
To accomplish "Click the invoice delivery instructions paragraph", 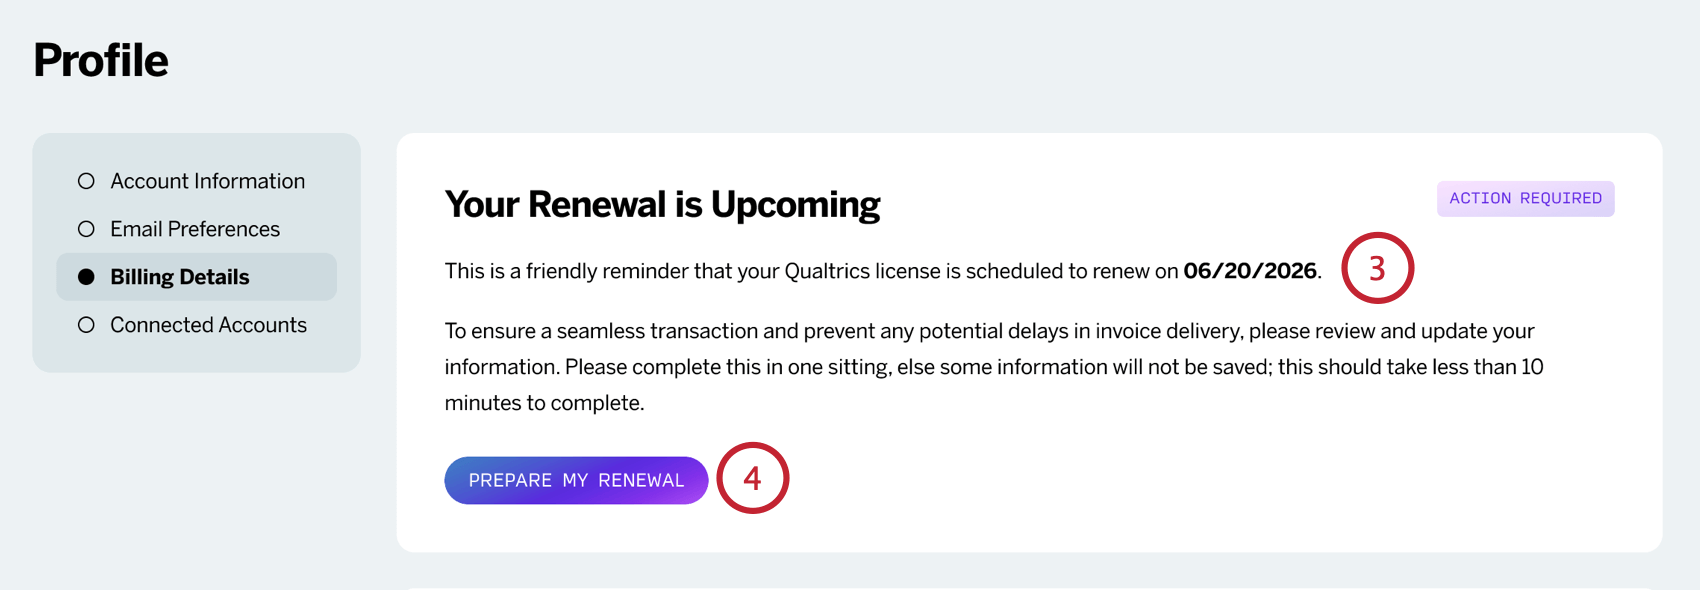I will (x=990, y=366).
